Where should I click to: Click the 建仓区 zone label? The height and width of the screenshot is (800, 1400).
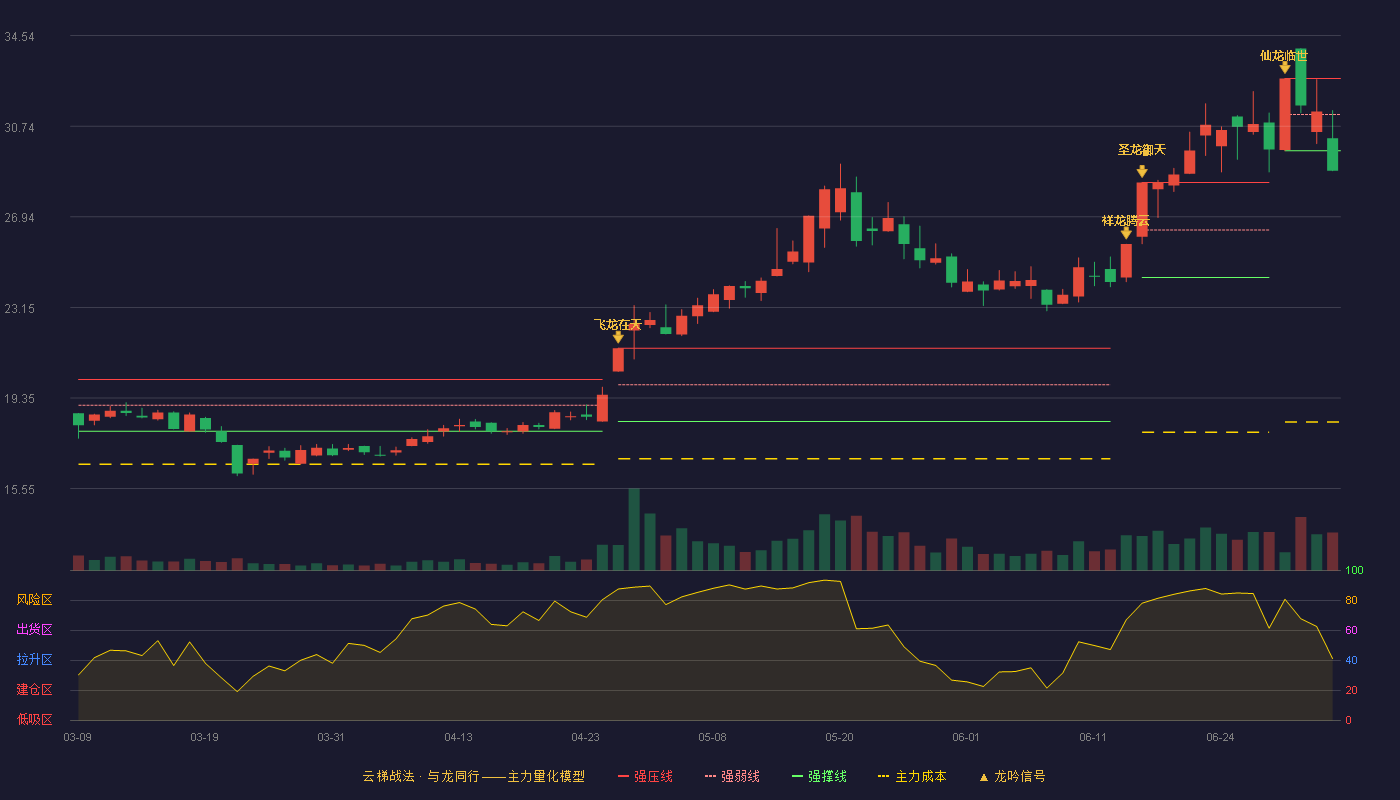click(34, 690)
